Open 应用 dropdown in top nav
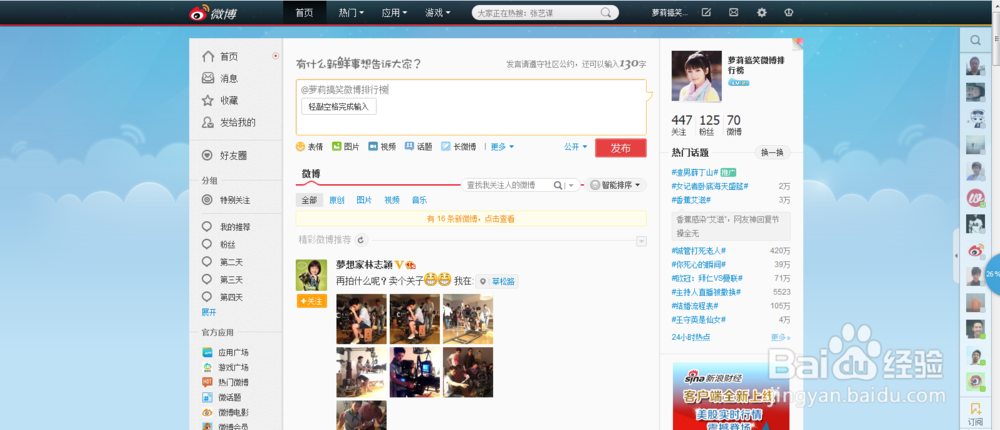The height and width of the screenshot is (430, 1000). [x=394, y=13]
